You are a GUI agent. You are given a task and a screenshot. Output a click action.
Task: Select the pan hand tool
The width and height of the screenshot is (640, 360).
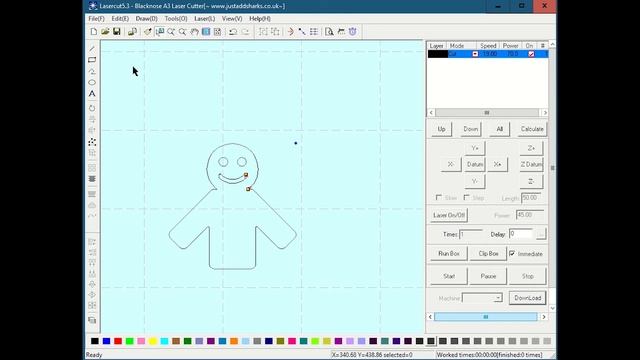194,32
